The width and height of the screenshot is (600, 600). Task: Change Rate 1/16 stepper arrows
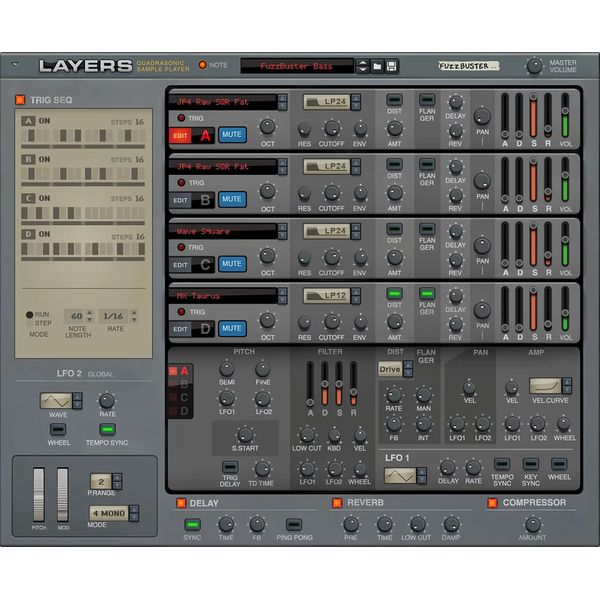134,316
